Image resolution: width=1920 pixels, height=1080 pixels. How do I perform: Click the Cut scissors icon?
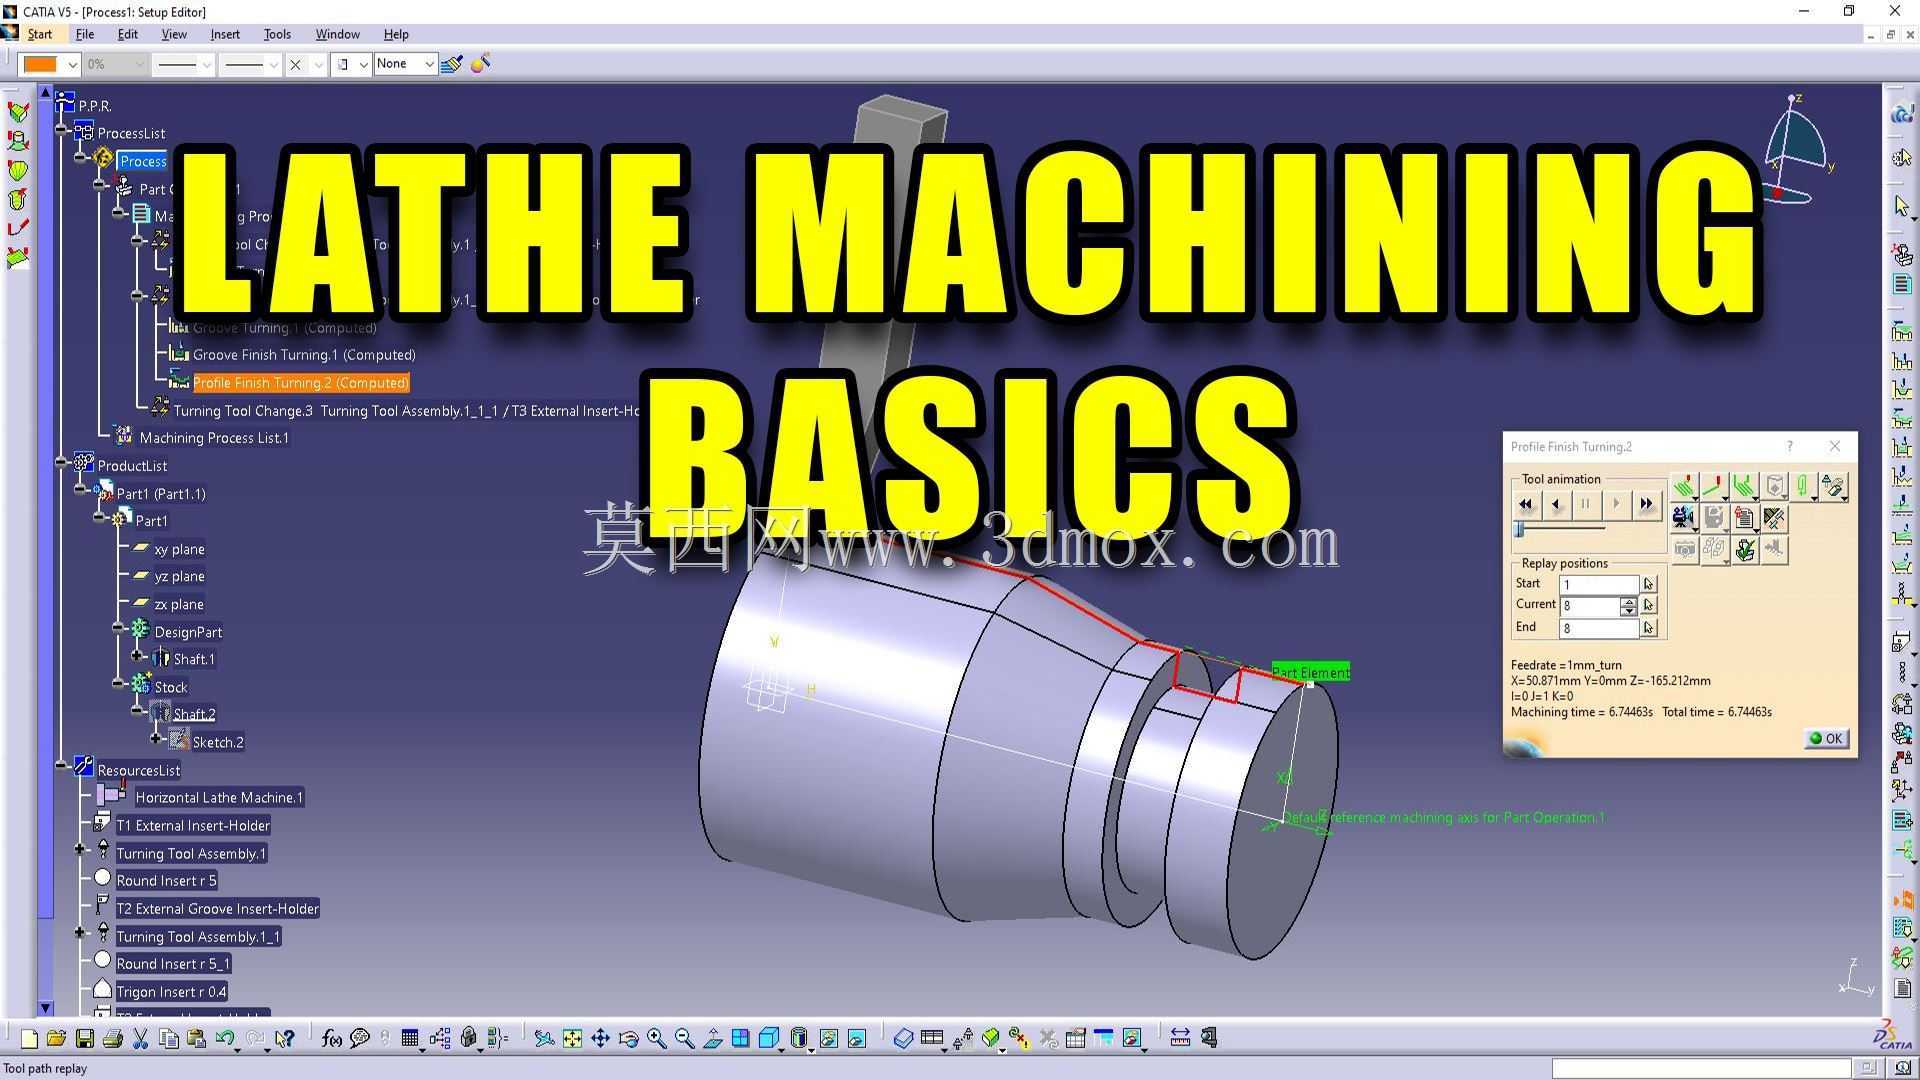[x=140, y=1039]
